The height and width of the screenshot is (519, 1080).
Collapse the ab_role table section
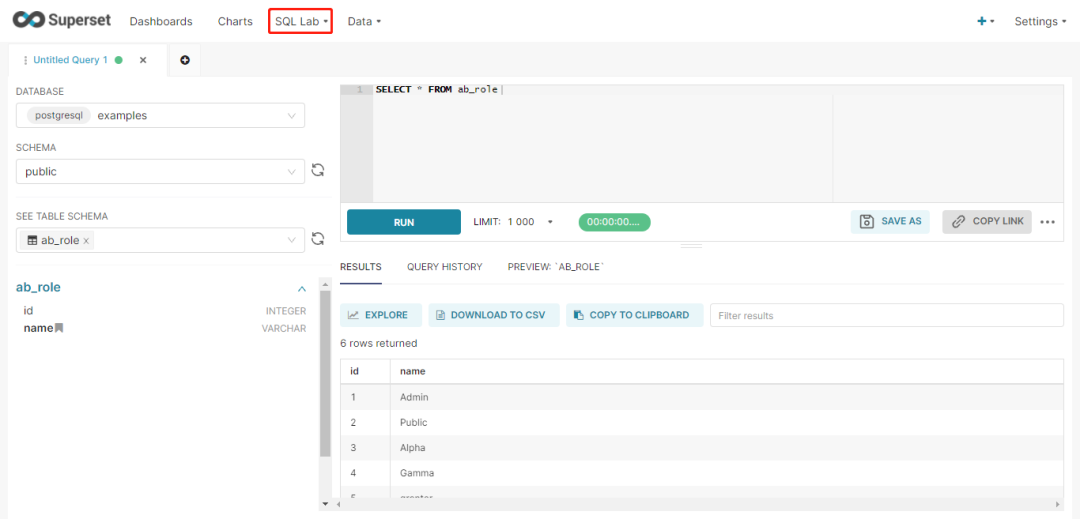[x=301, y=288]
